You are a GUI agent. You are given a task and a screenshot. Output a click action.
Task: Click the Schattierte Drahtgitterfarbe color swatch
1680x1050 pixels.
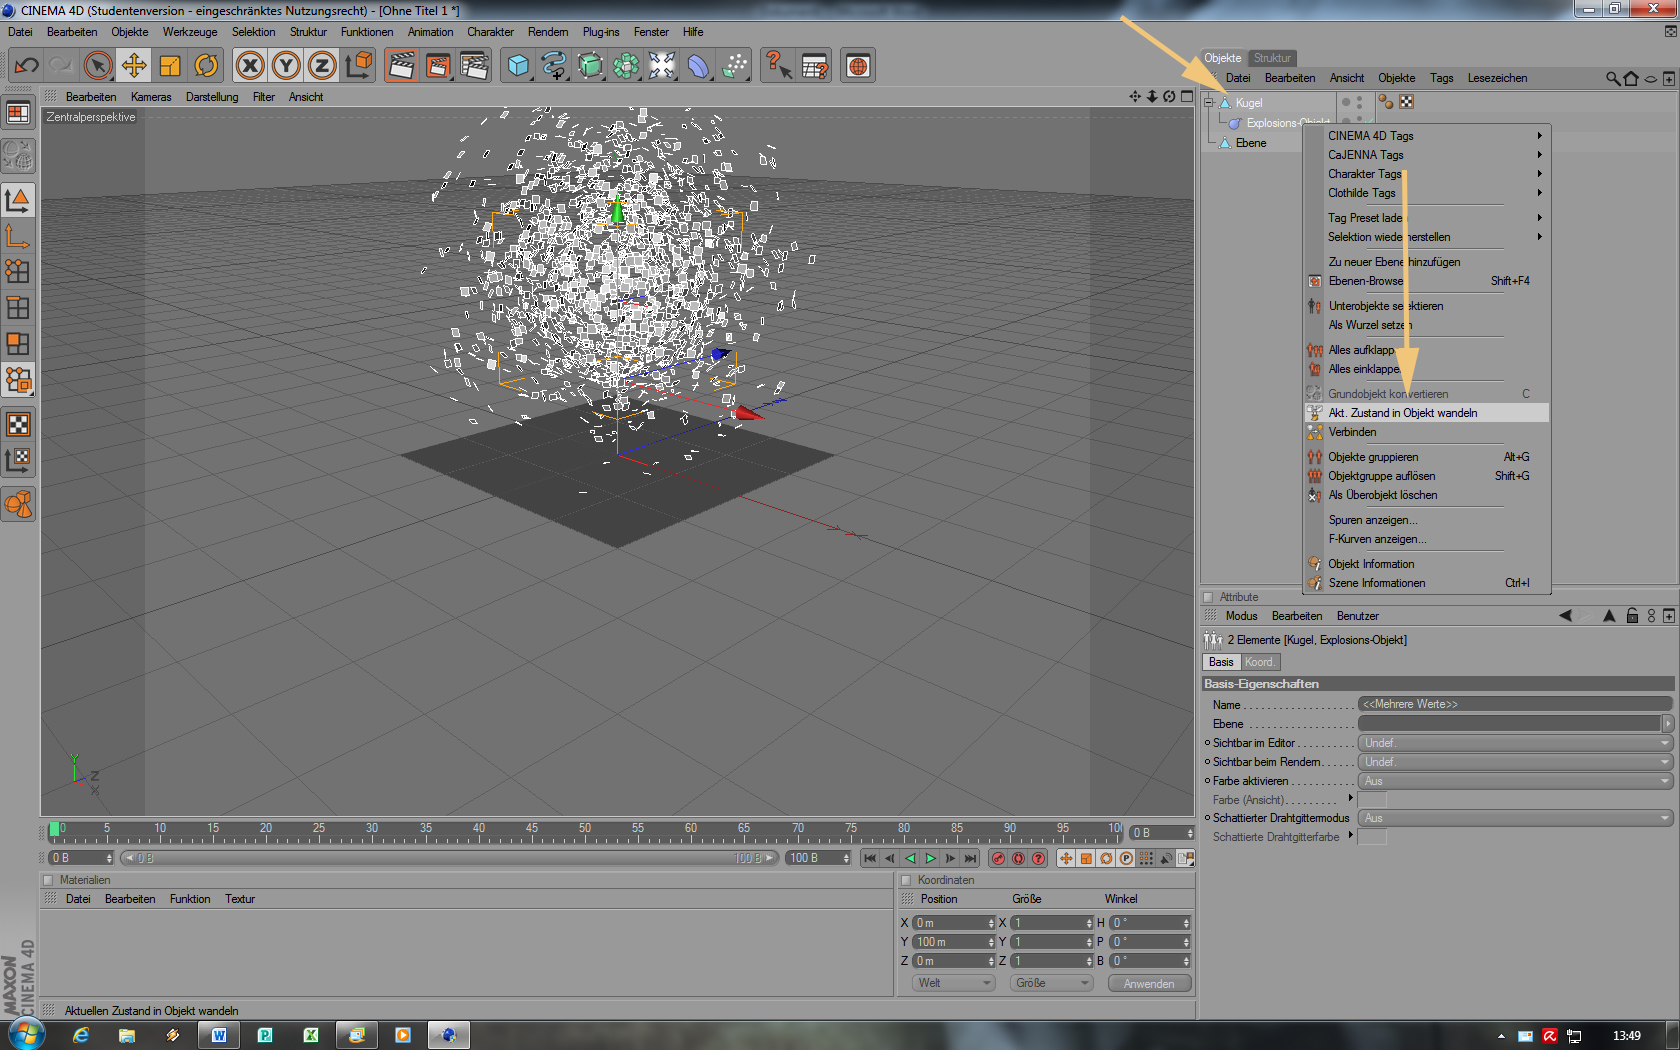pyautogui.click(x=1372, y=837)
